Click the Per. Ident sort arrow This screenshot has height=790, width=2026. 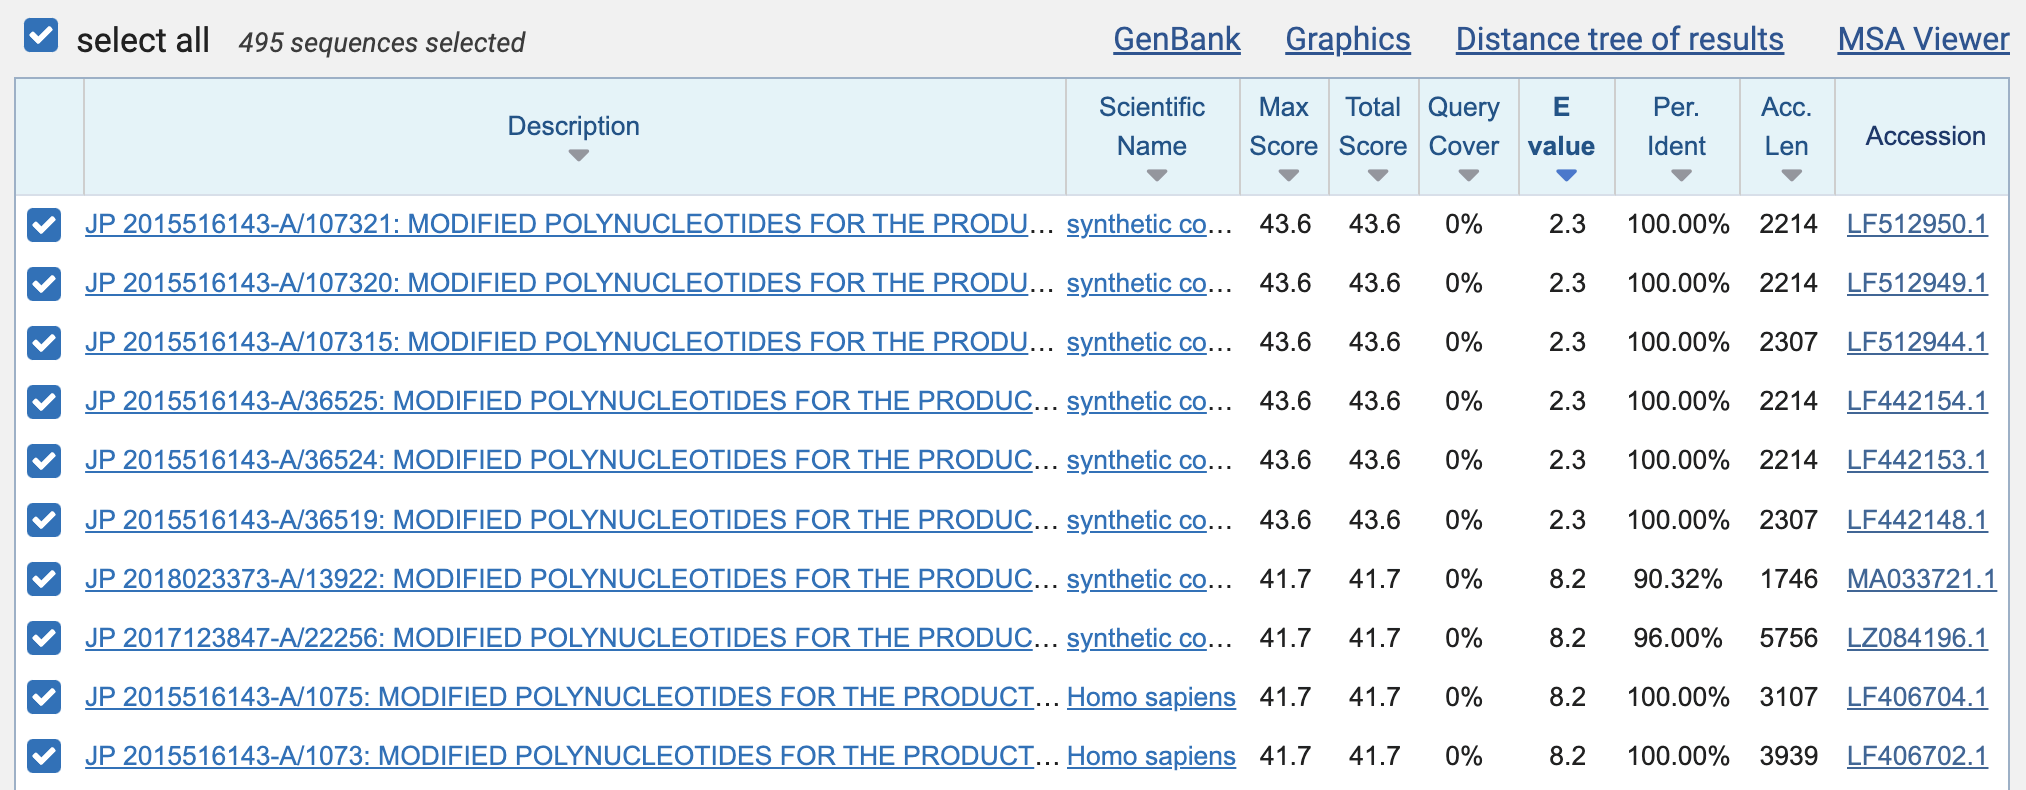[1681, 176]
